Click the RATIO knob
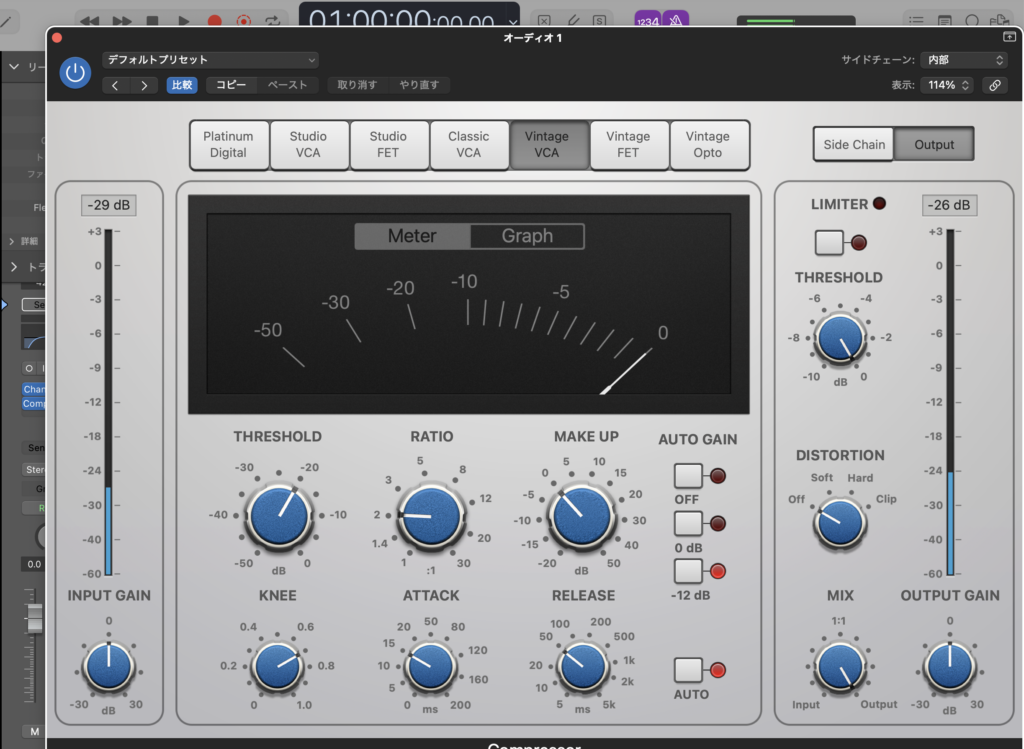The width and height of the screenshot is (1024, 749). point(431,516)
